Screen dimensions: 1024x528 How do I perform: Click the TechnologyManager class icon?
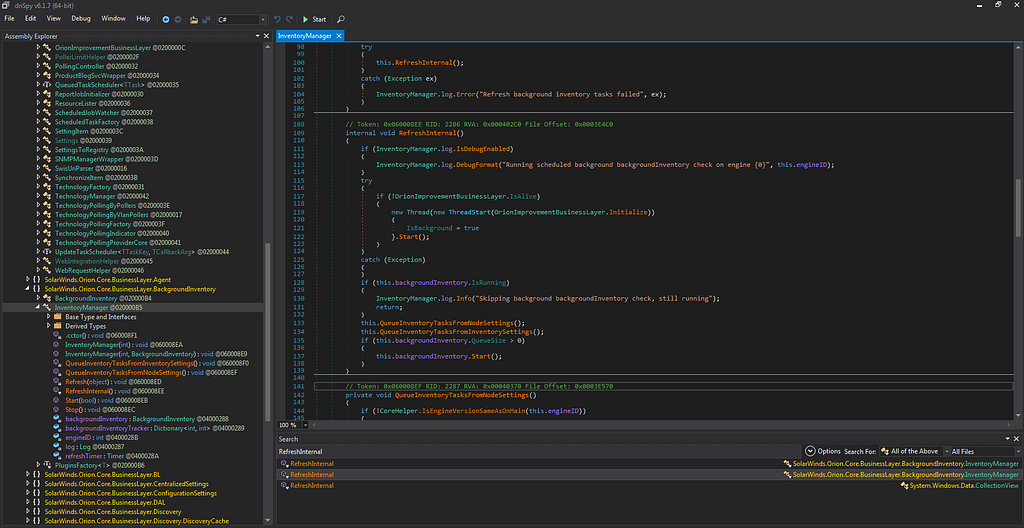47,195
